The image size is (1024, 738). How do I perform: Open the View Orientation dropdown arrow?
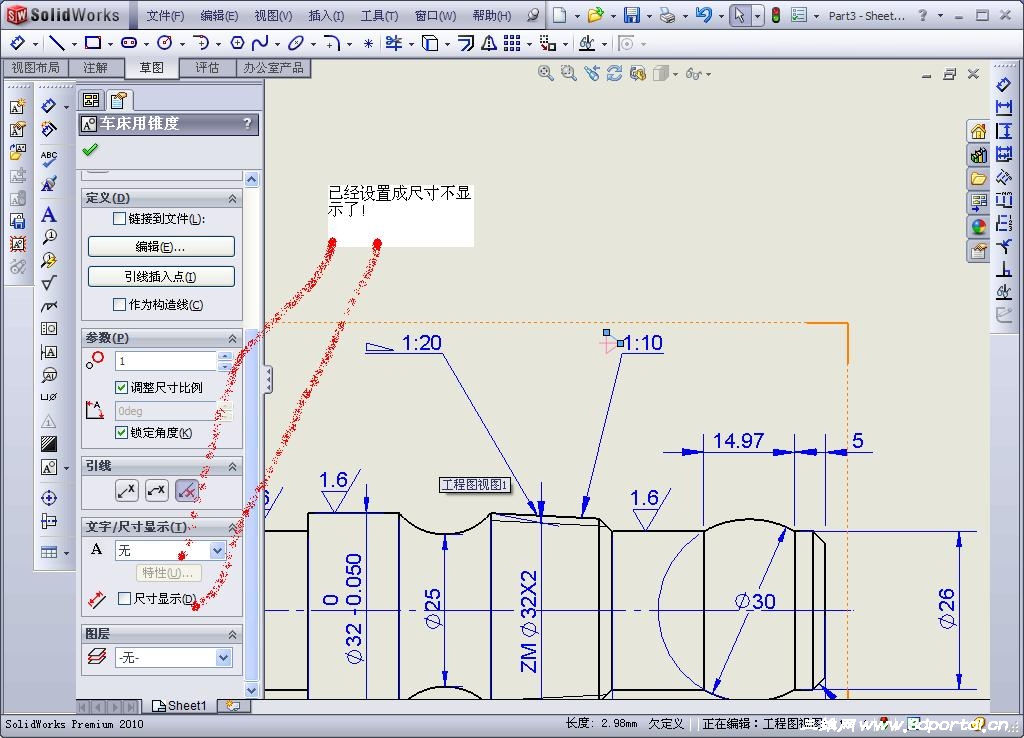click(675, 74)
